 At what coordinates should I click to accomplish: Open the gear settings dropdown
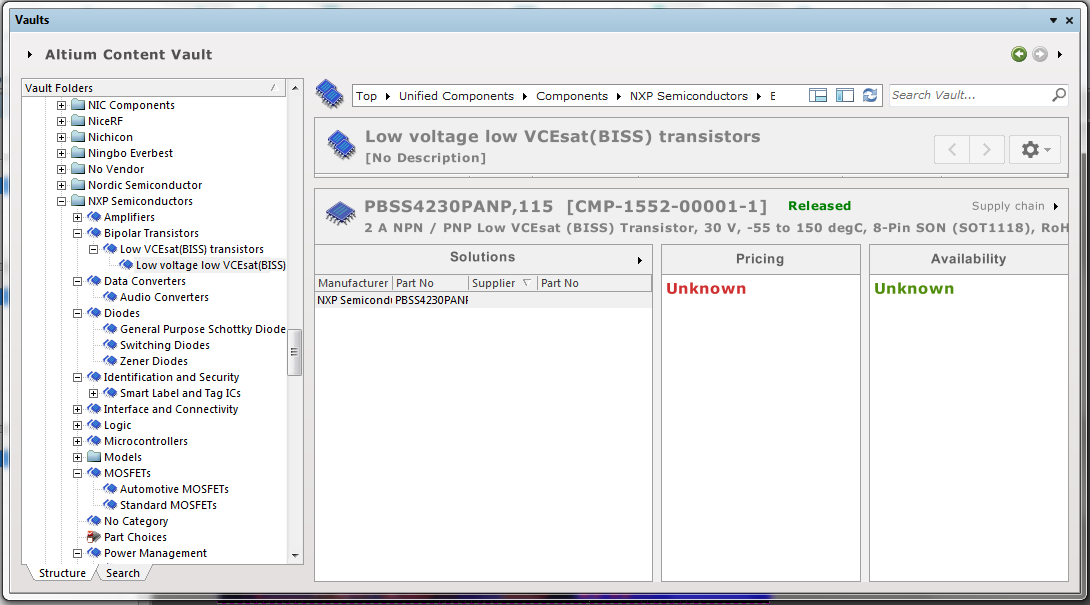coord(1035,150)
